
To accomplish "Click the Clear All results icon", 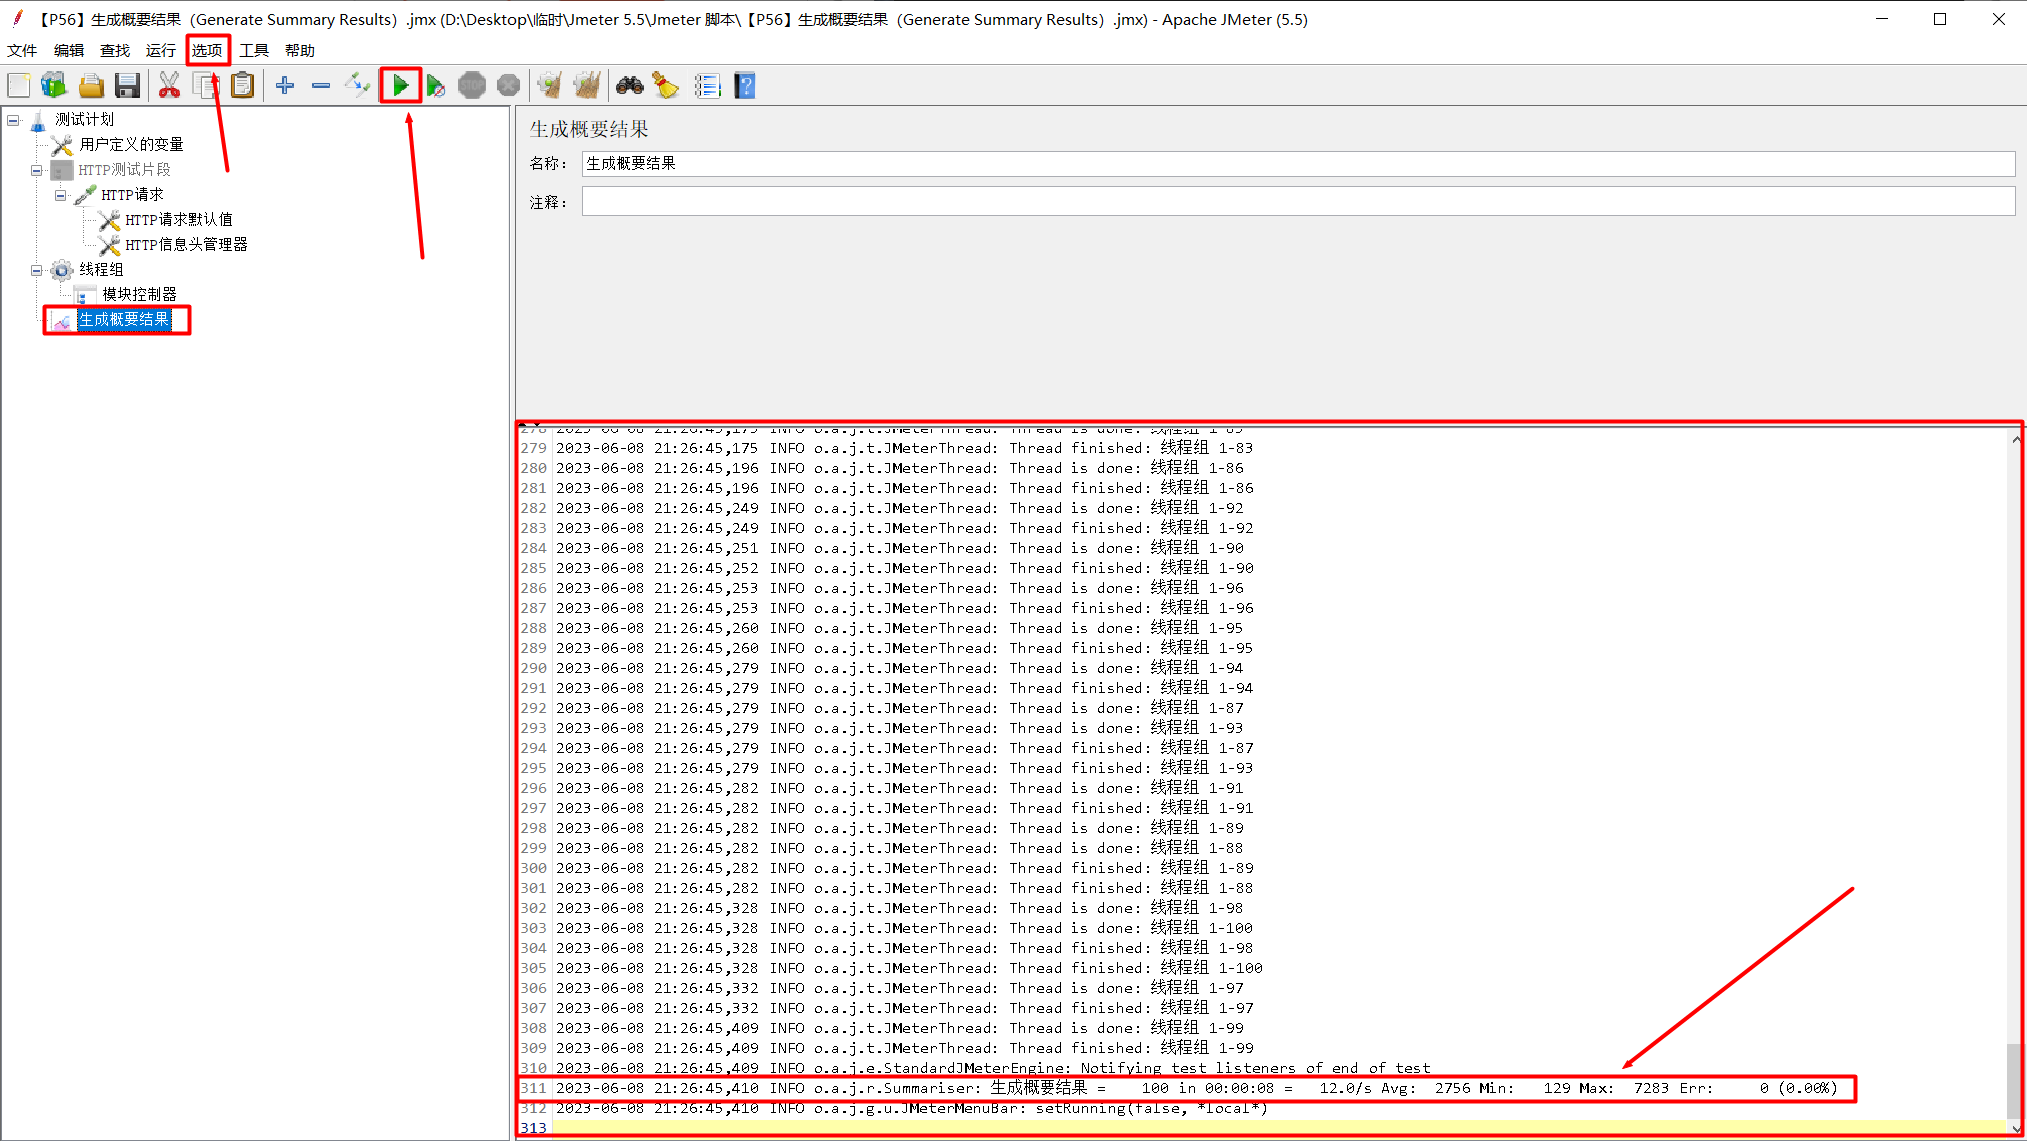I will click(x=587, y=86).
